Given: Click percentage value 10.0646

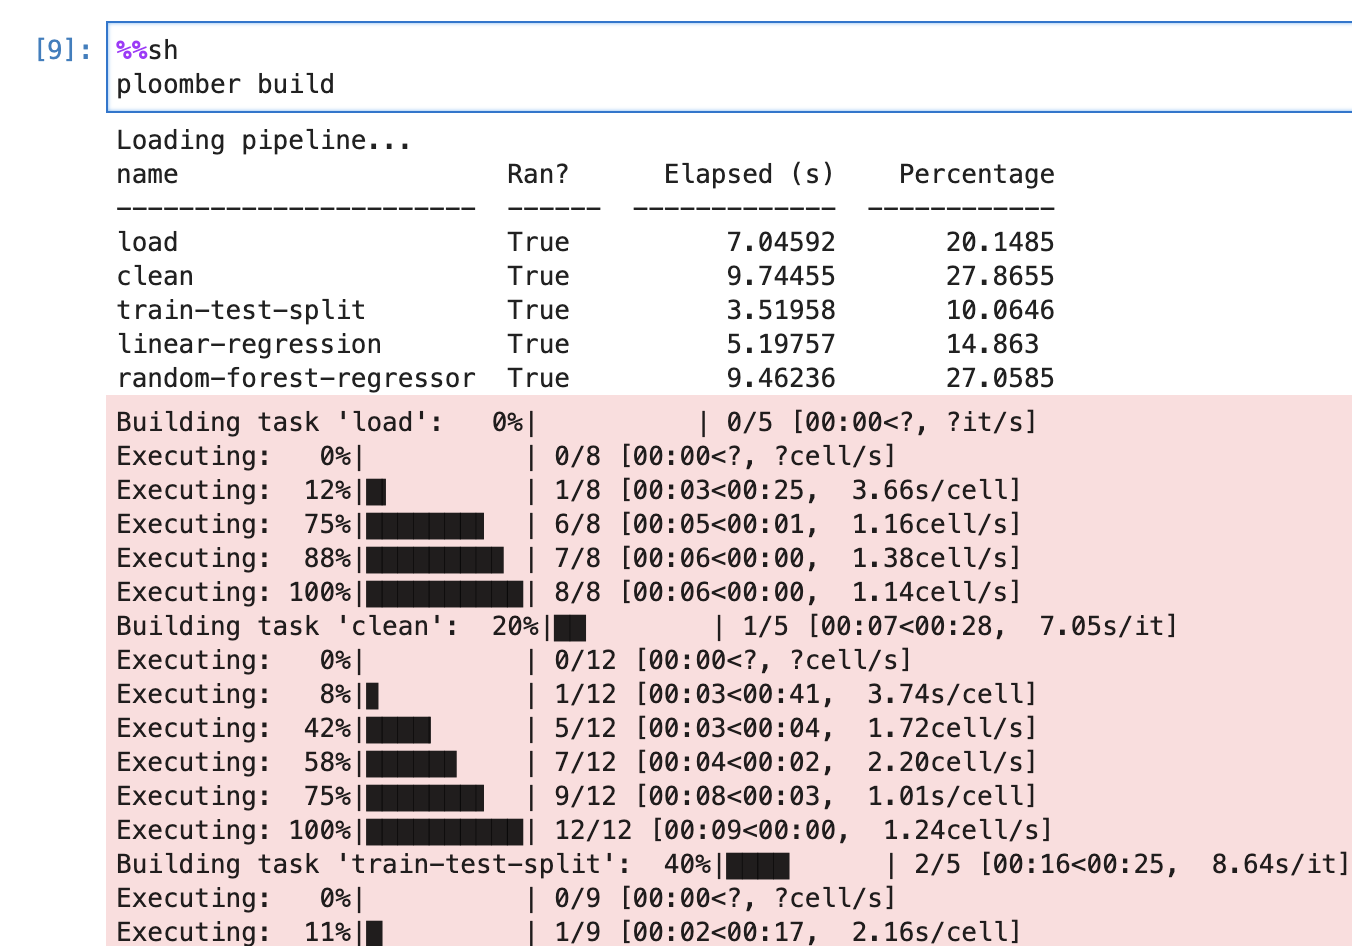Looking at the screenshot, I should [x=1000, y=310].
